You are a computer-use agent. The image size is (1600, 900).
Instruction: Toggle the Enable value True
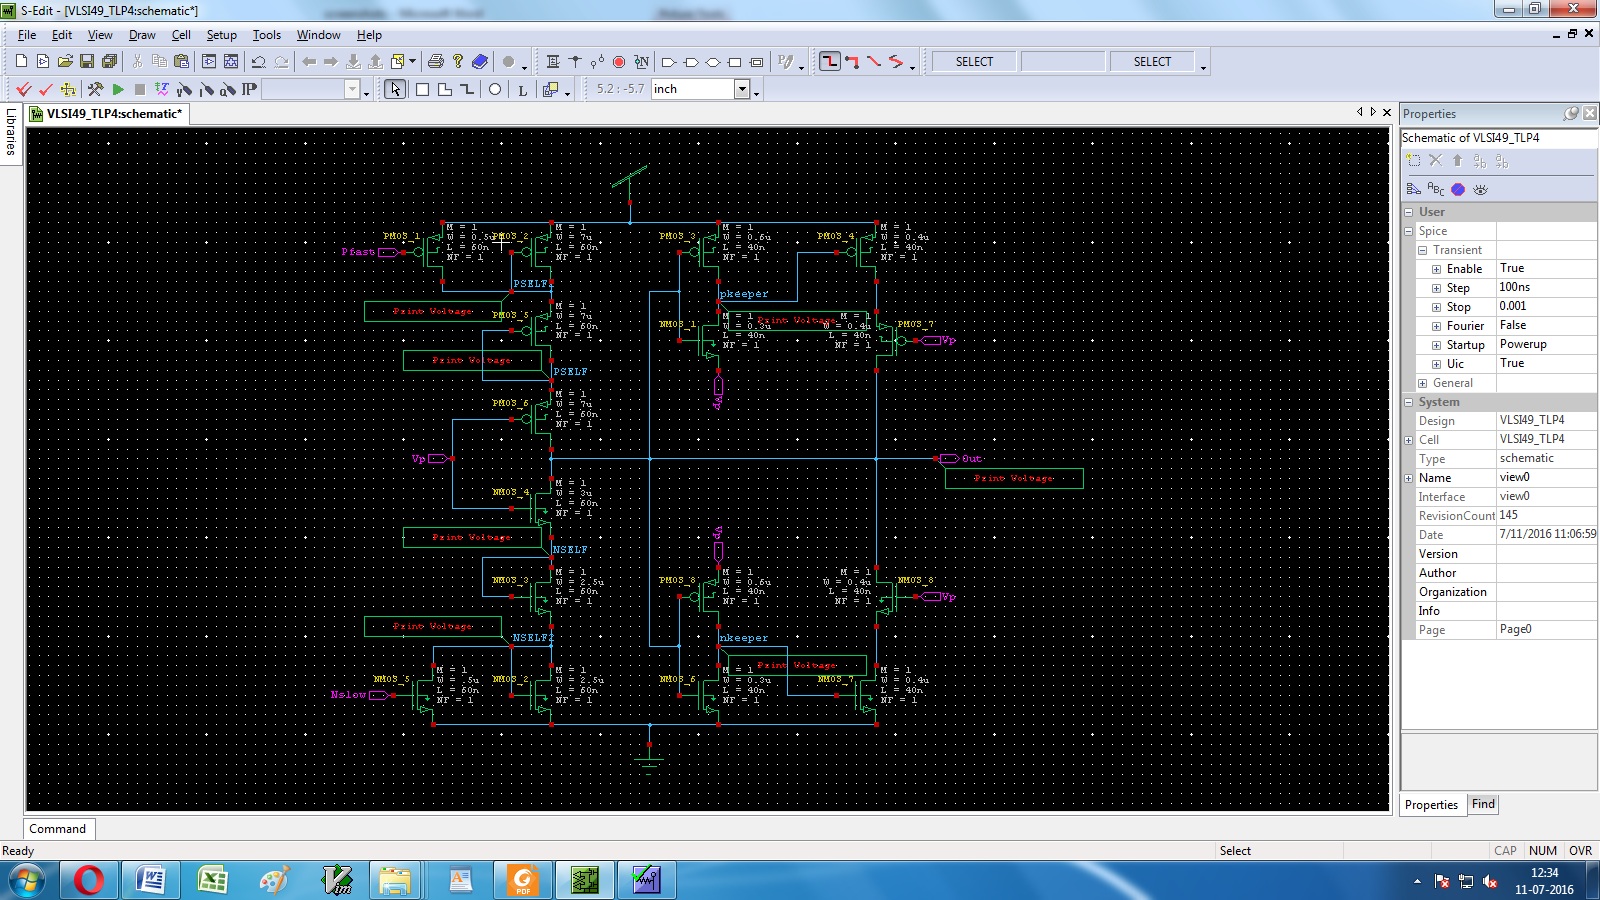coord(1546,268)
